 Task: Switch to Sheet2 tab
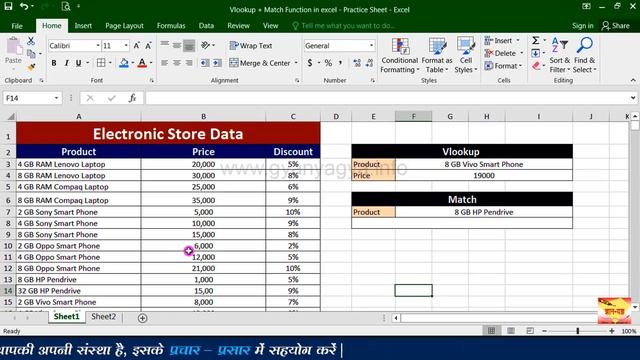103,317
